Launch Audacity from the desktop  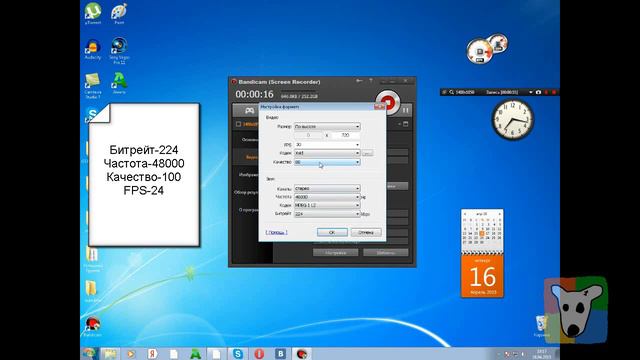[x=93, y=50]
